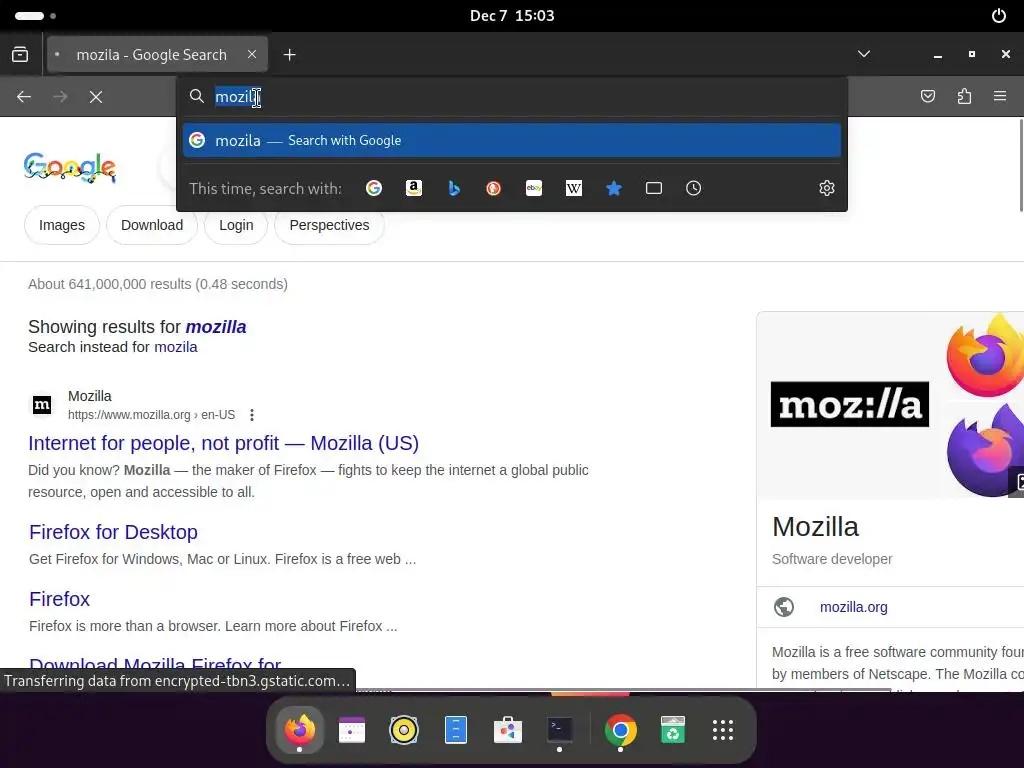Select the Login filter chip
1024x768 pixels.
[x=236, y=225]
